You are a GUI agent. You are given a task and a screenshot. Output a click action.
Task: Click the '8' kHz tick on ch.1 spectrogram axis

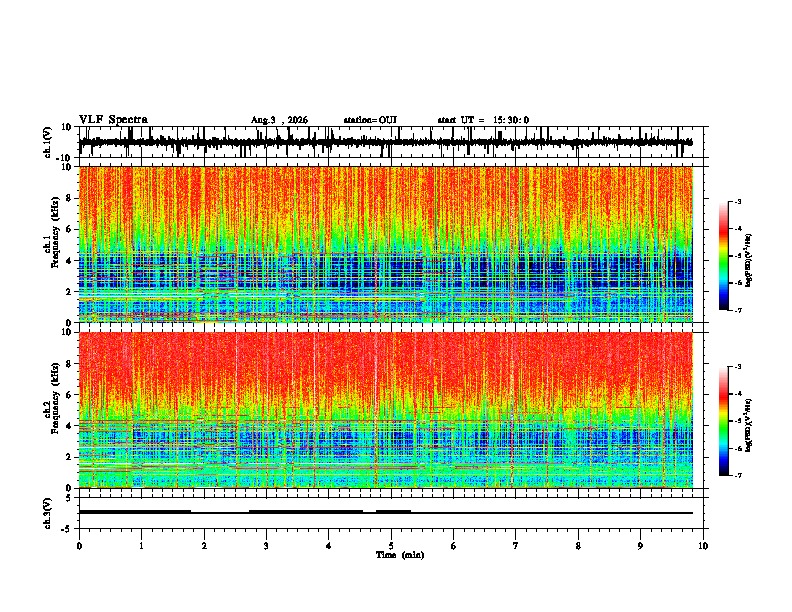pyautogui.click(x=69, y=198)
